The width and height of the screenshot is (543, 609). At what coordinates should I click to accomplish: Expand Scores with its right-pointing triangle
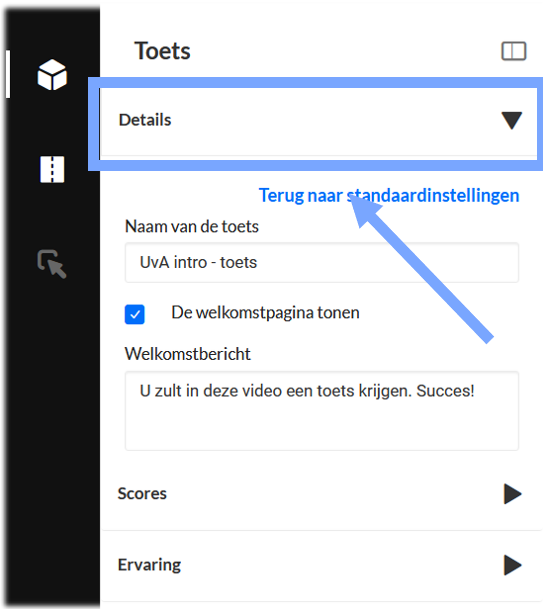pos(512,494)
